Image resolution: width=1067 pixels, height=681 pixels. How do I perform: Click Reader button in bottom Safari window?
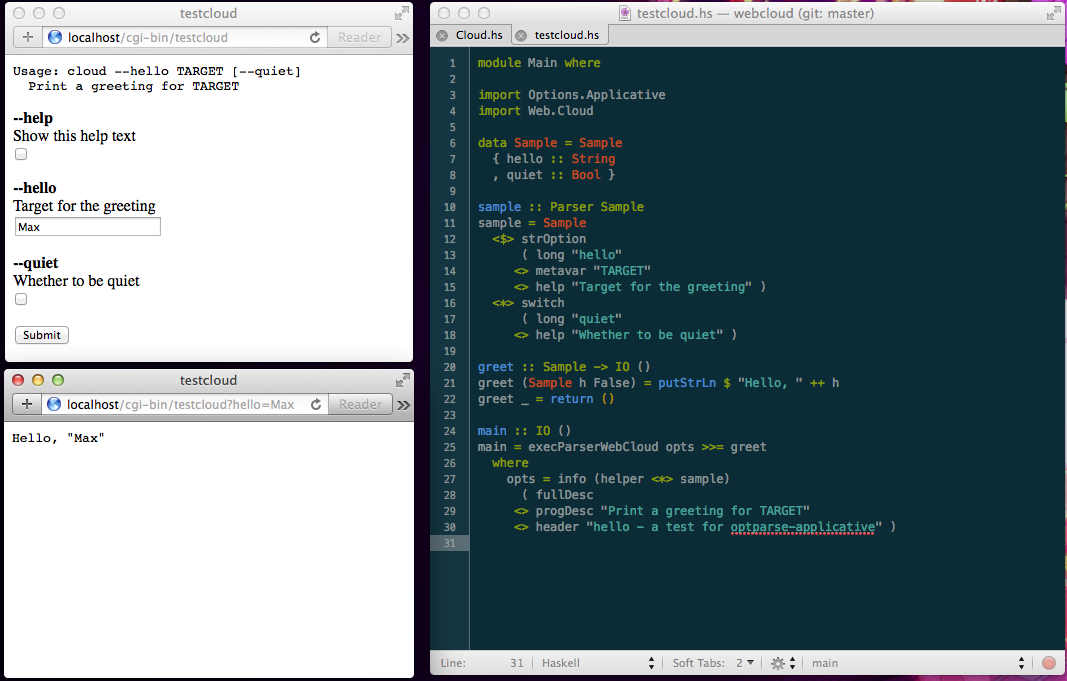pyautogui.click(x=361, y=404)
